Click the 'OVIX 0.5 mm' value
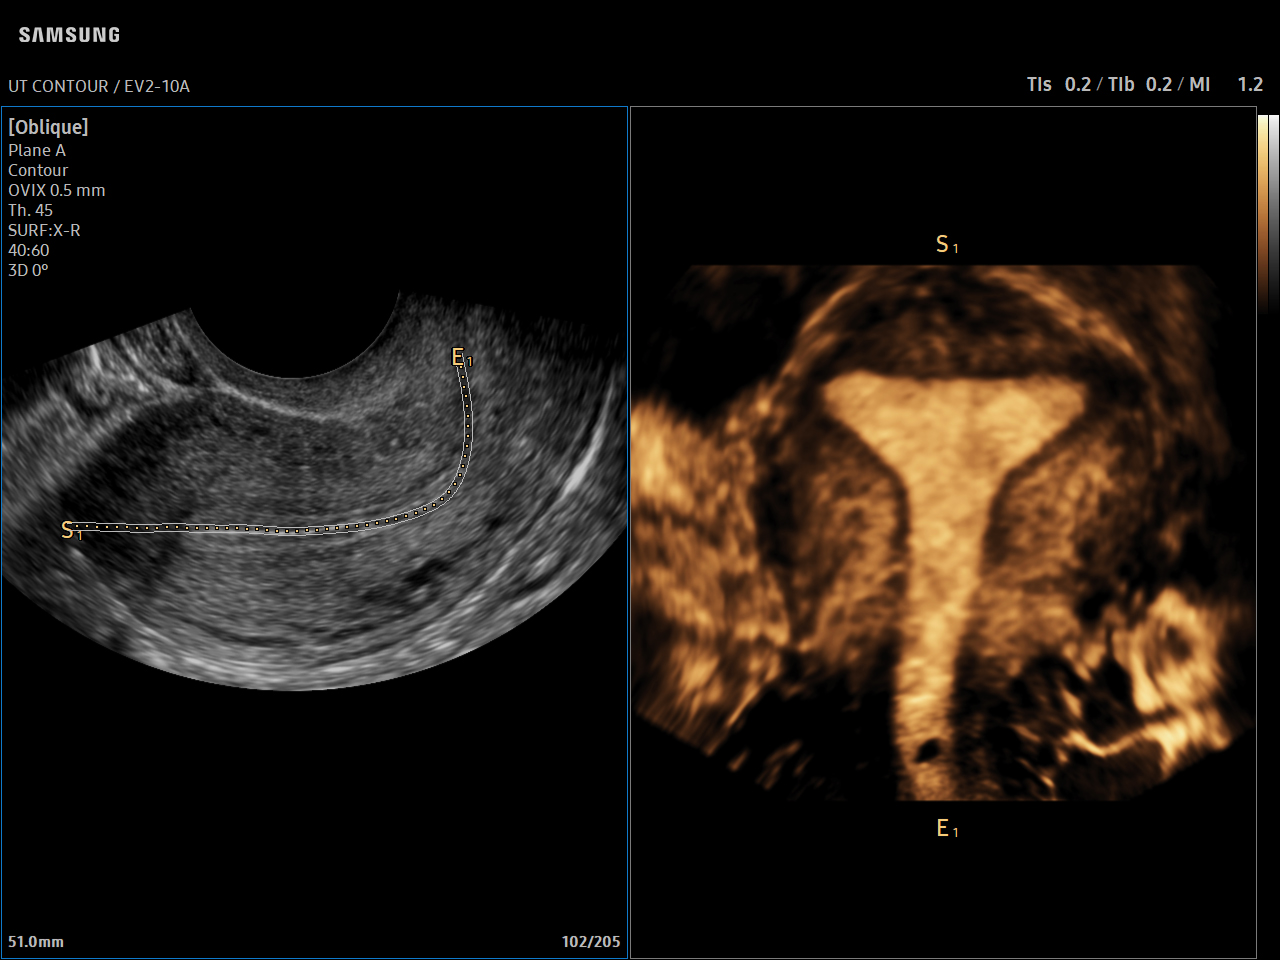This screenshot has height=960, width=1280. click(57, 190)
